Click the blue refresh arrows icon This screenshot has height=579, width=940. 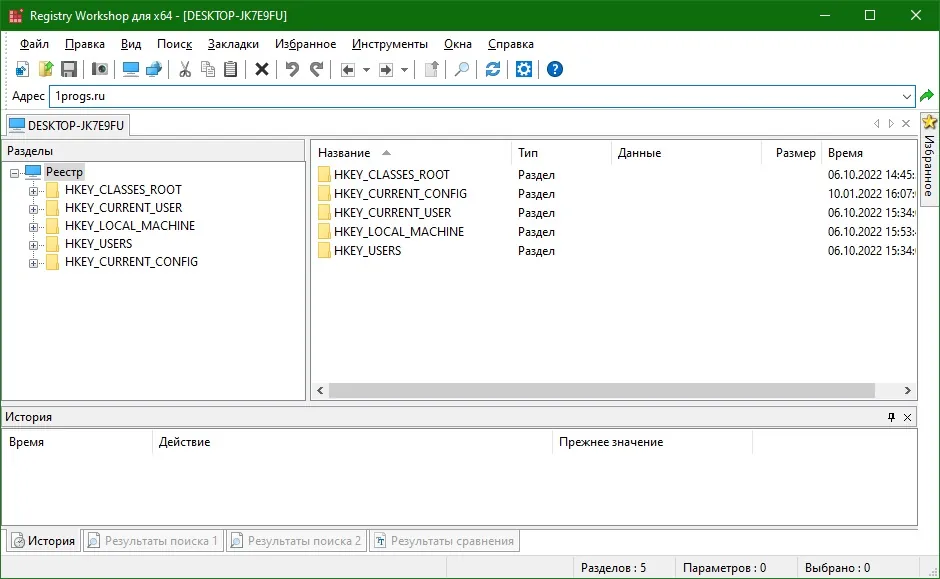[493, 70]
